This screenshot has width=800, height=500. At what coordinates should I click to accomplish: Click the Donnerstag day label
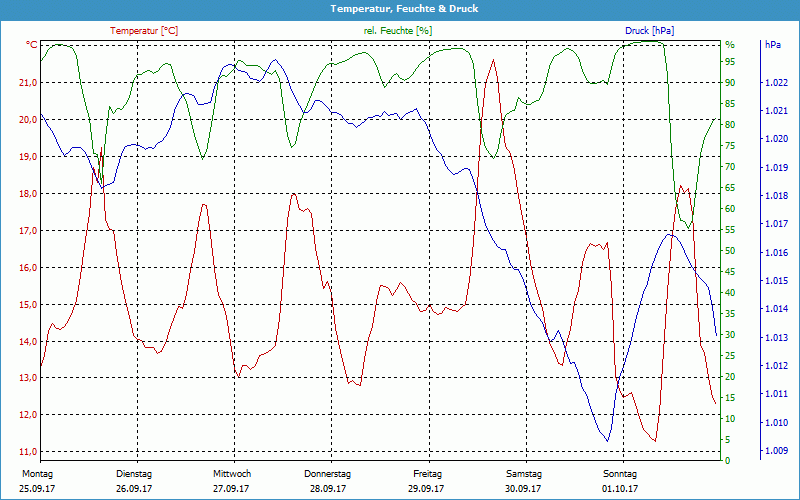coord(328,474)
